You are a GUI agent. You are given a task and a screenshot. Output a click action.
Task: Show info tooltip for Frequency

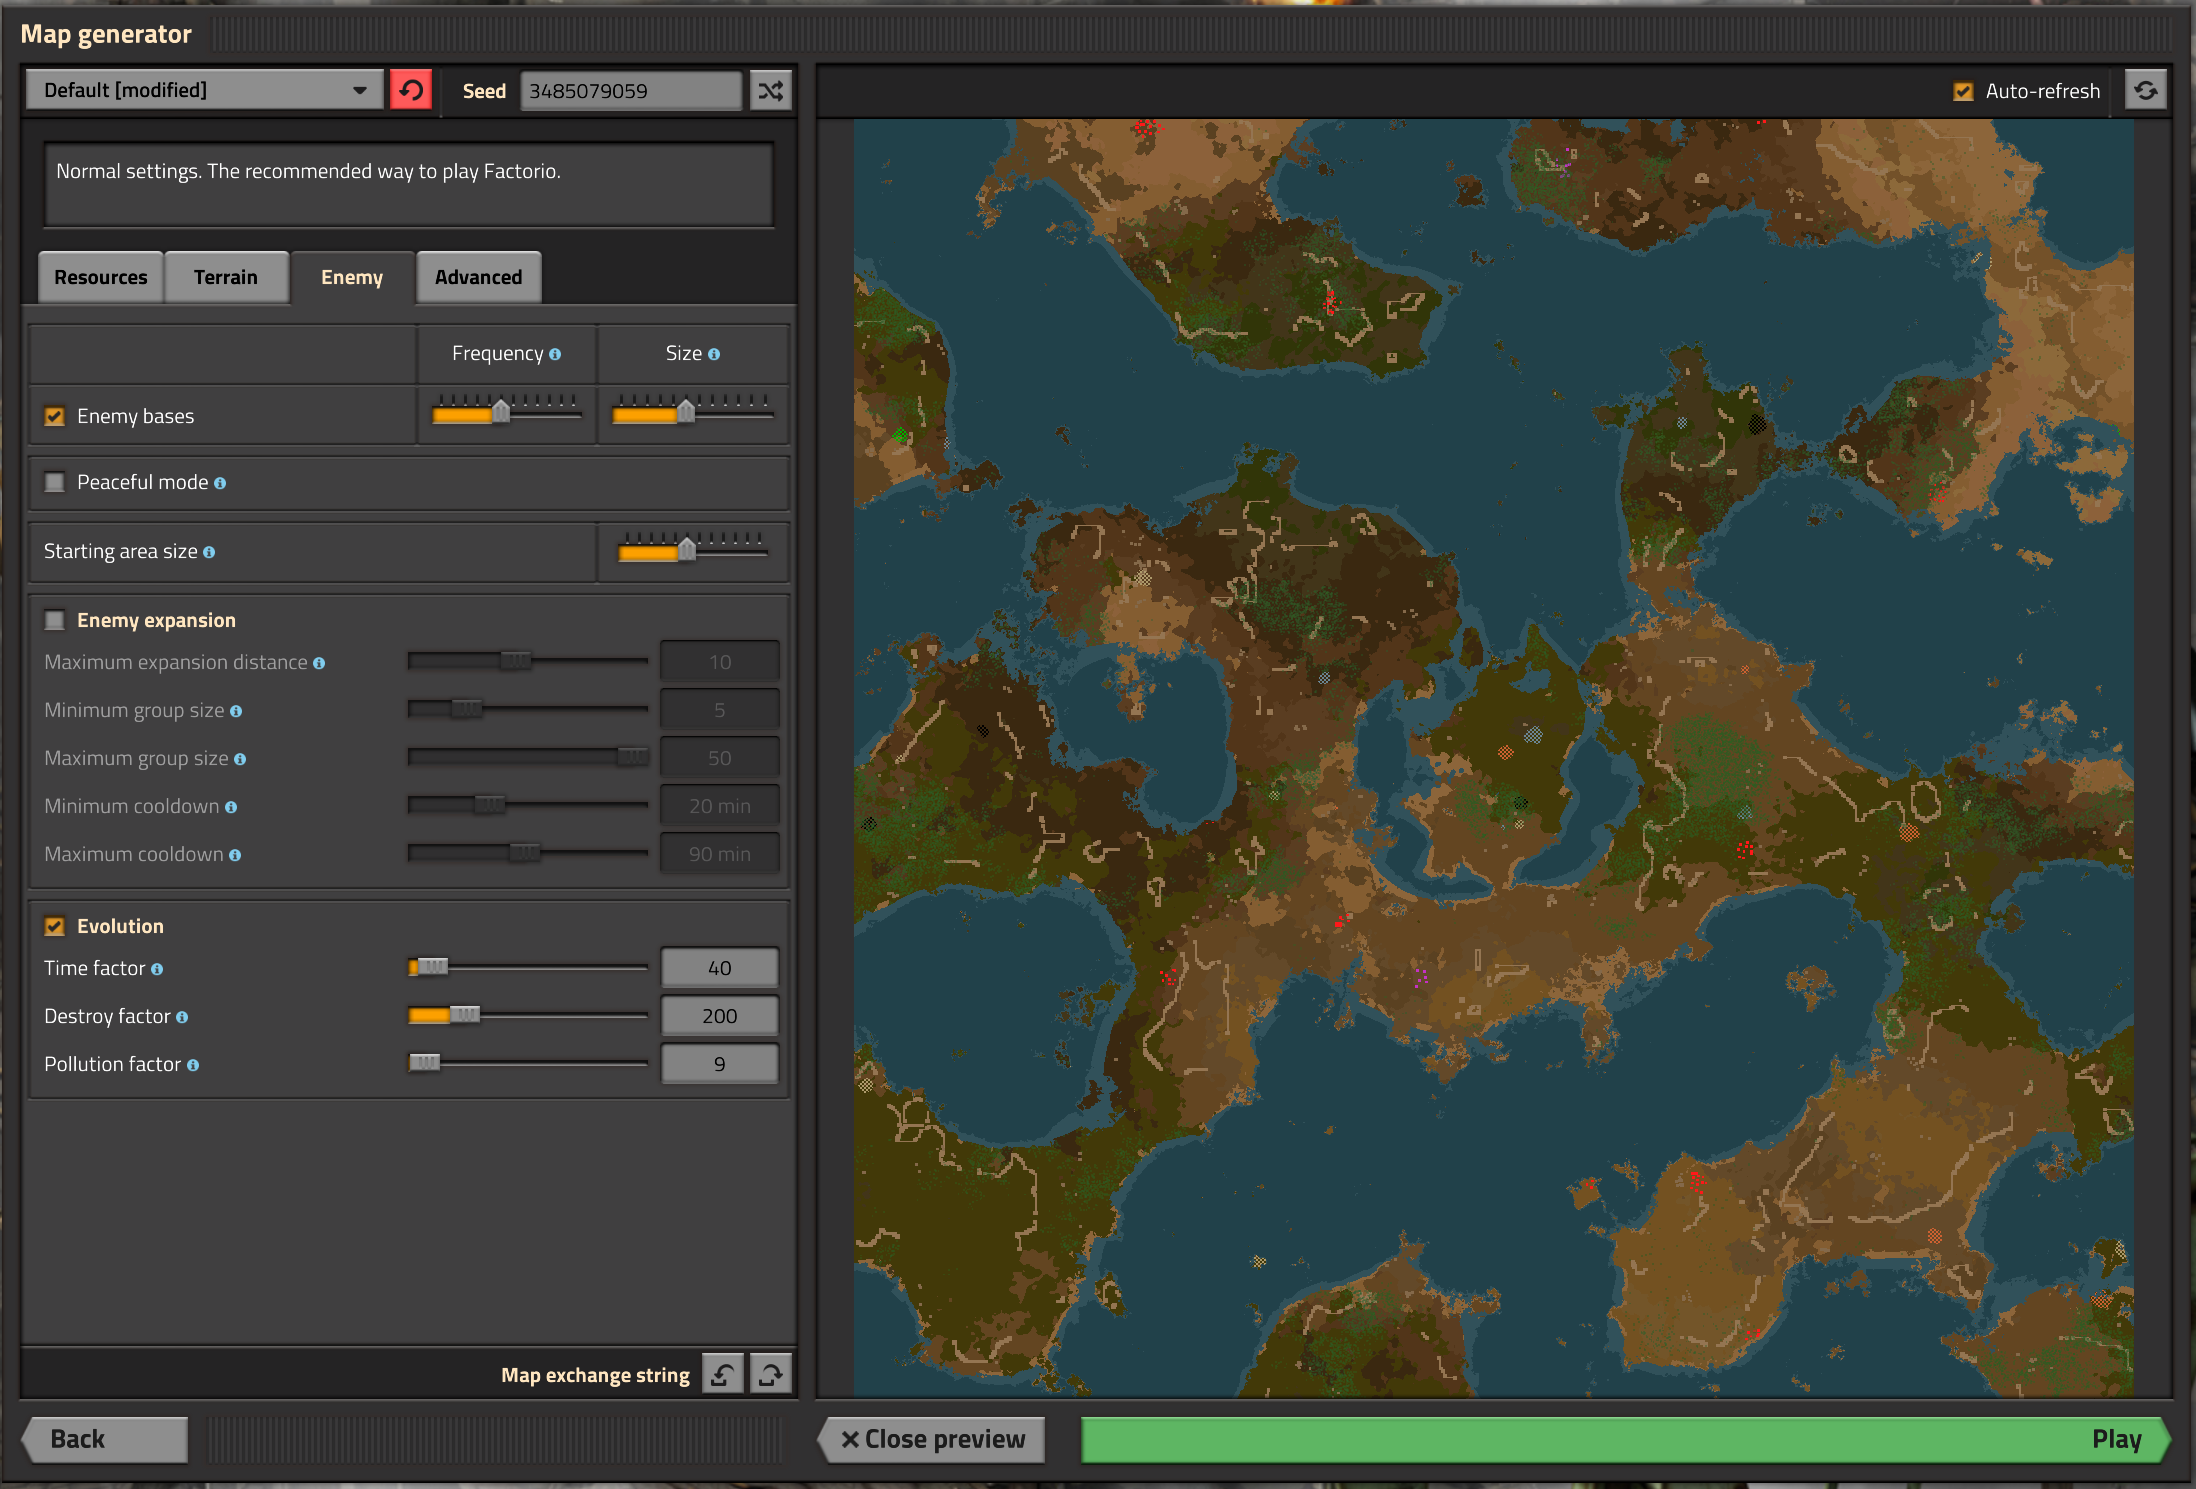(555, 354)
